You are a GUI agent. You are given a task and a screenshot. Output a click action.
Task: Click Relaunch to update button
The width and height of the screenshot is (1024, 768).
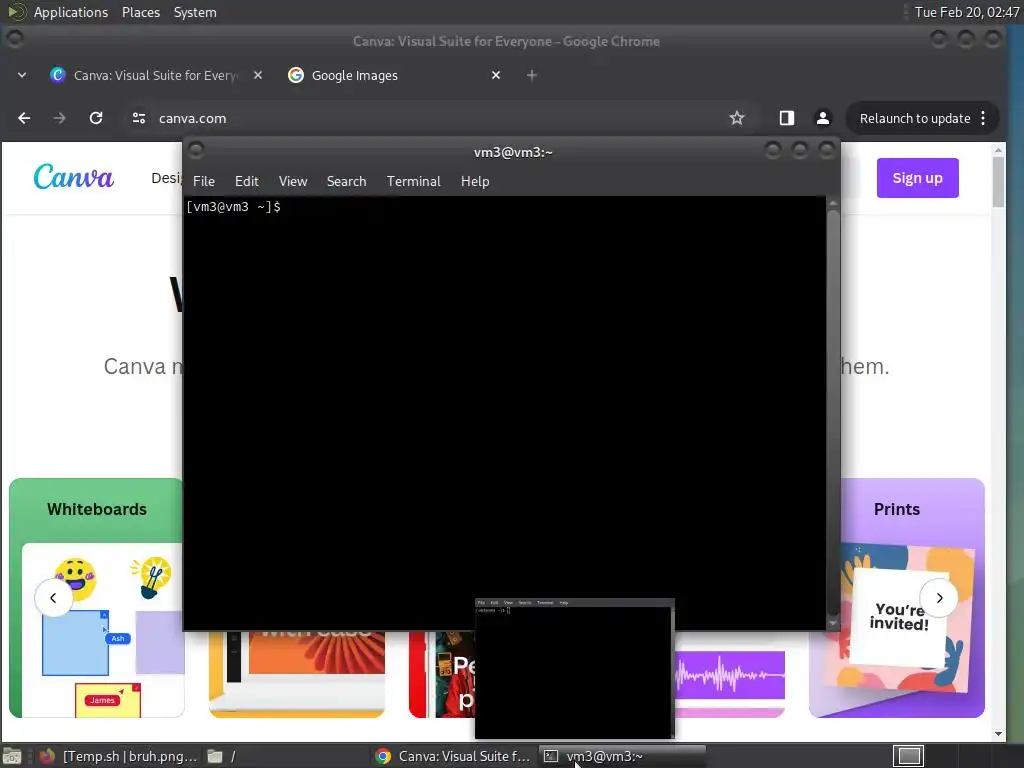(914, 118)
